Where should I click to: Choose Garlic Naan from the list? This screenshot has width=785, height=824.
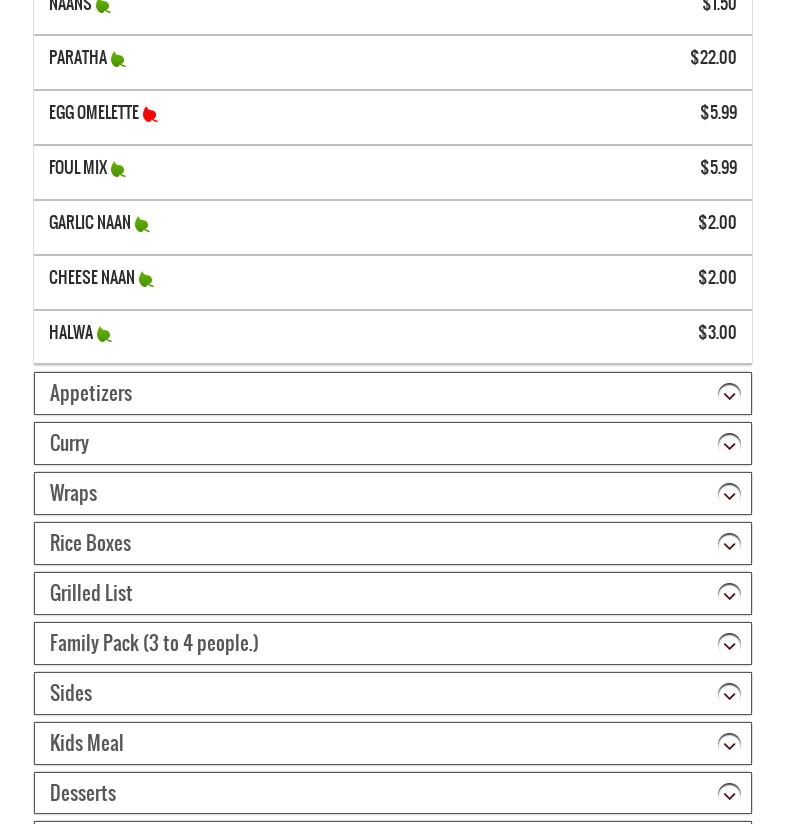[x=90, y=223]
